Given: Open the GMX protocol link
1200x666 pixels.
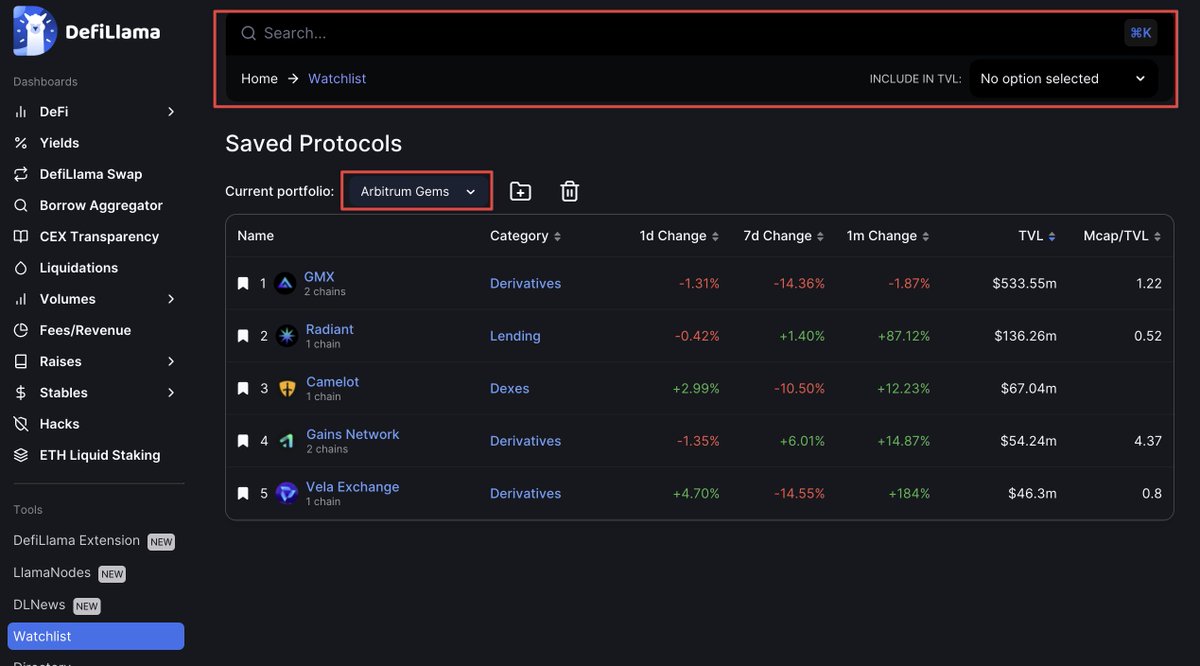Looking at the screenshot, I should tap(319, 277).
